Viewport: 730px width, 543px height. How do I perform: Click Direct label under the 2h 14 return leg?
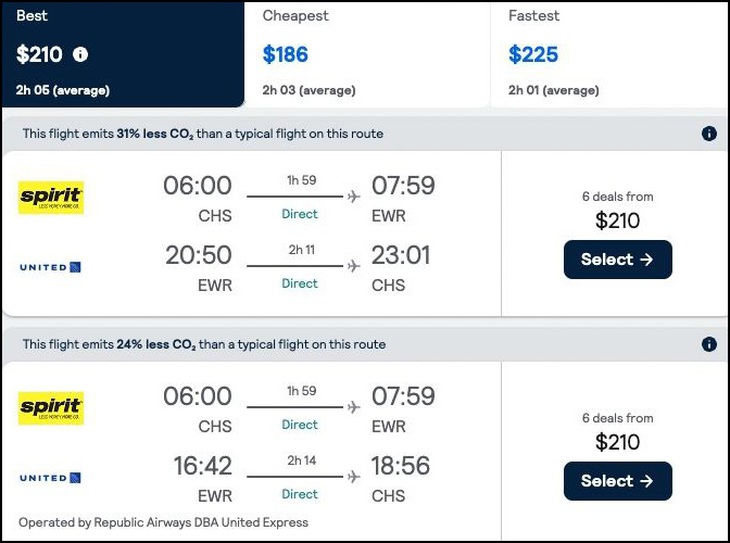[x=299, y=494]
